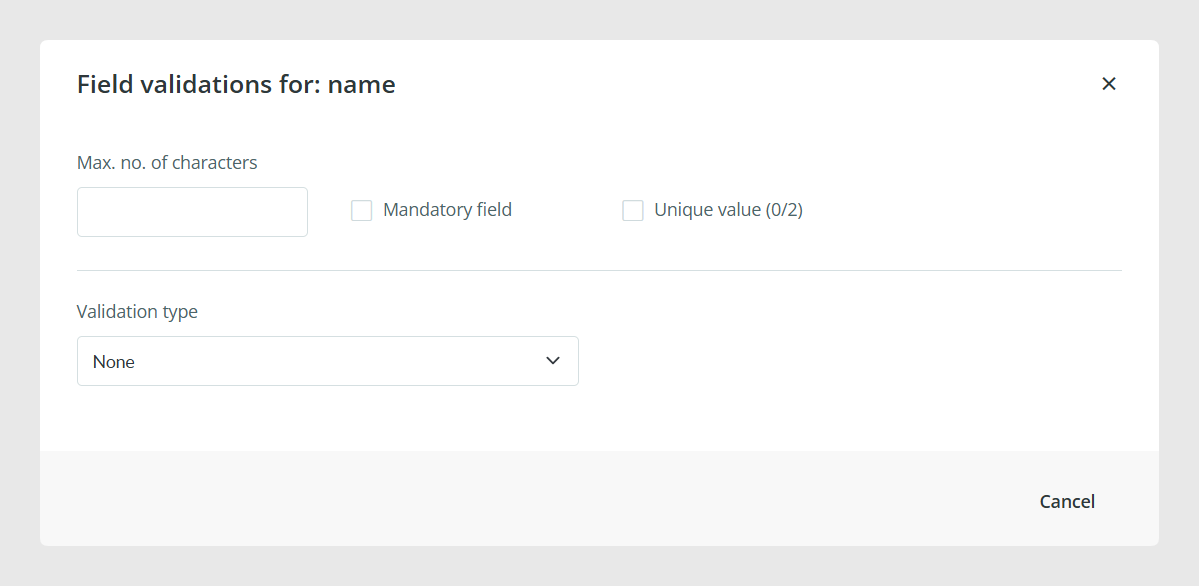Click empty space right of the Validation type dropdown
Screen dimensions: 1199x586
coord(849,361)
